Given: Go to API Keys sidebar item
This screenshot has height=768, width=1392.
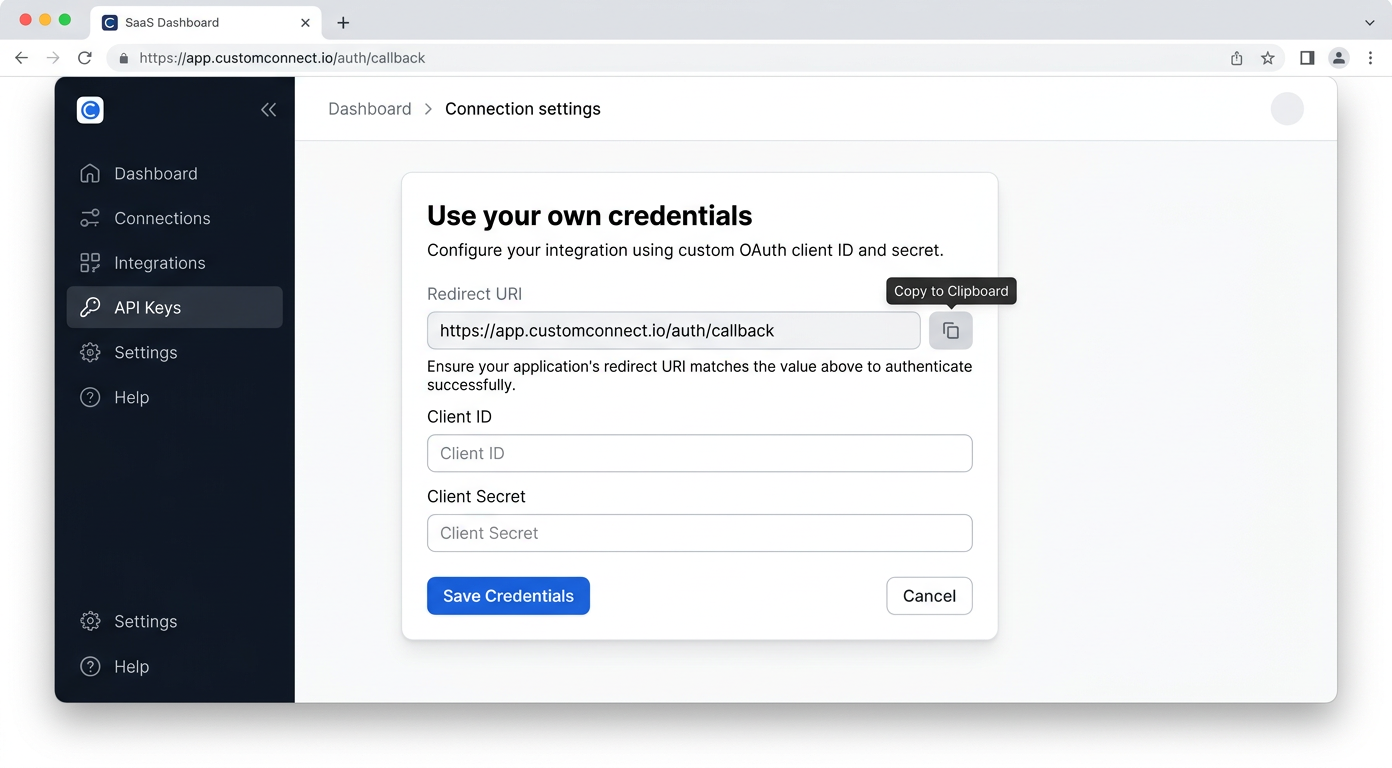Looking at the screenshot, I should 148,308.
